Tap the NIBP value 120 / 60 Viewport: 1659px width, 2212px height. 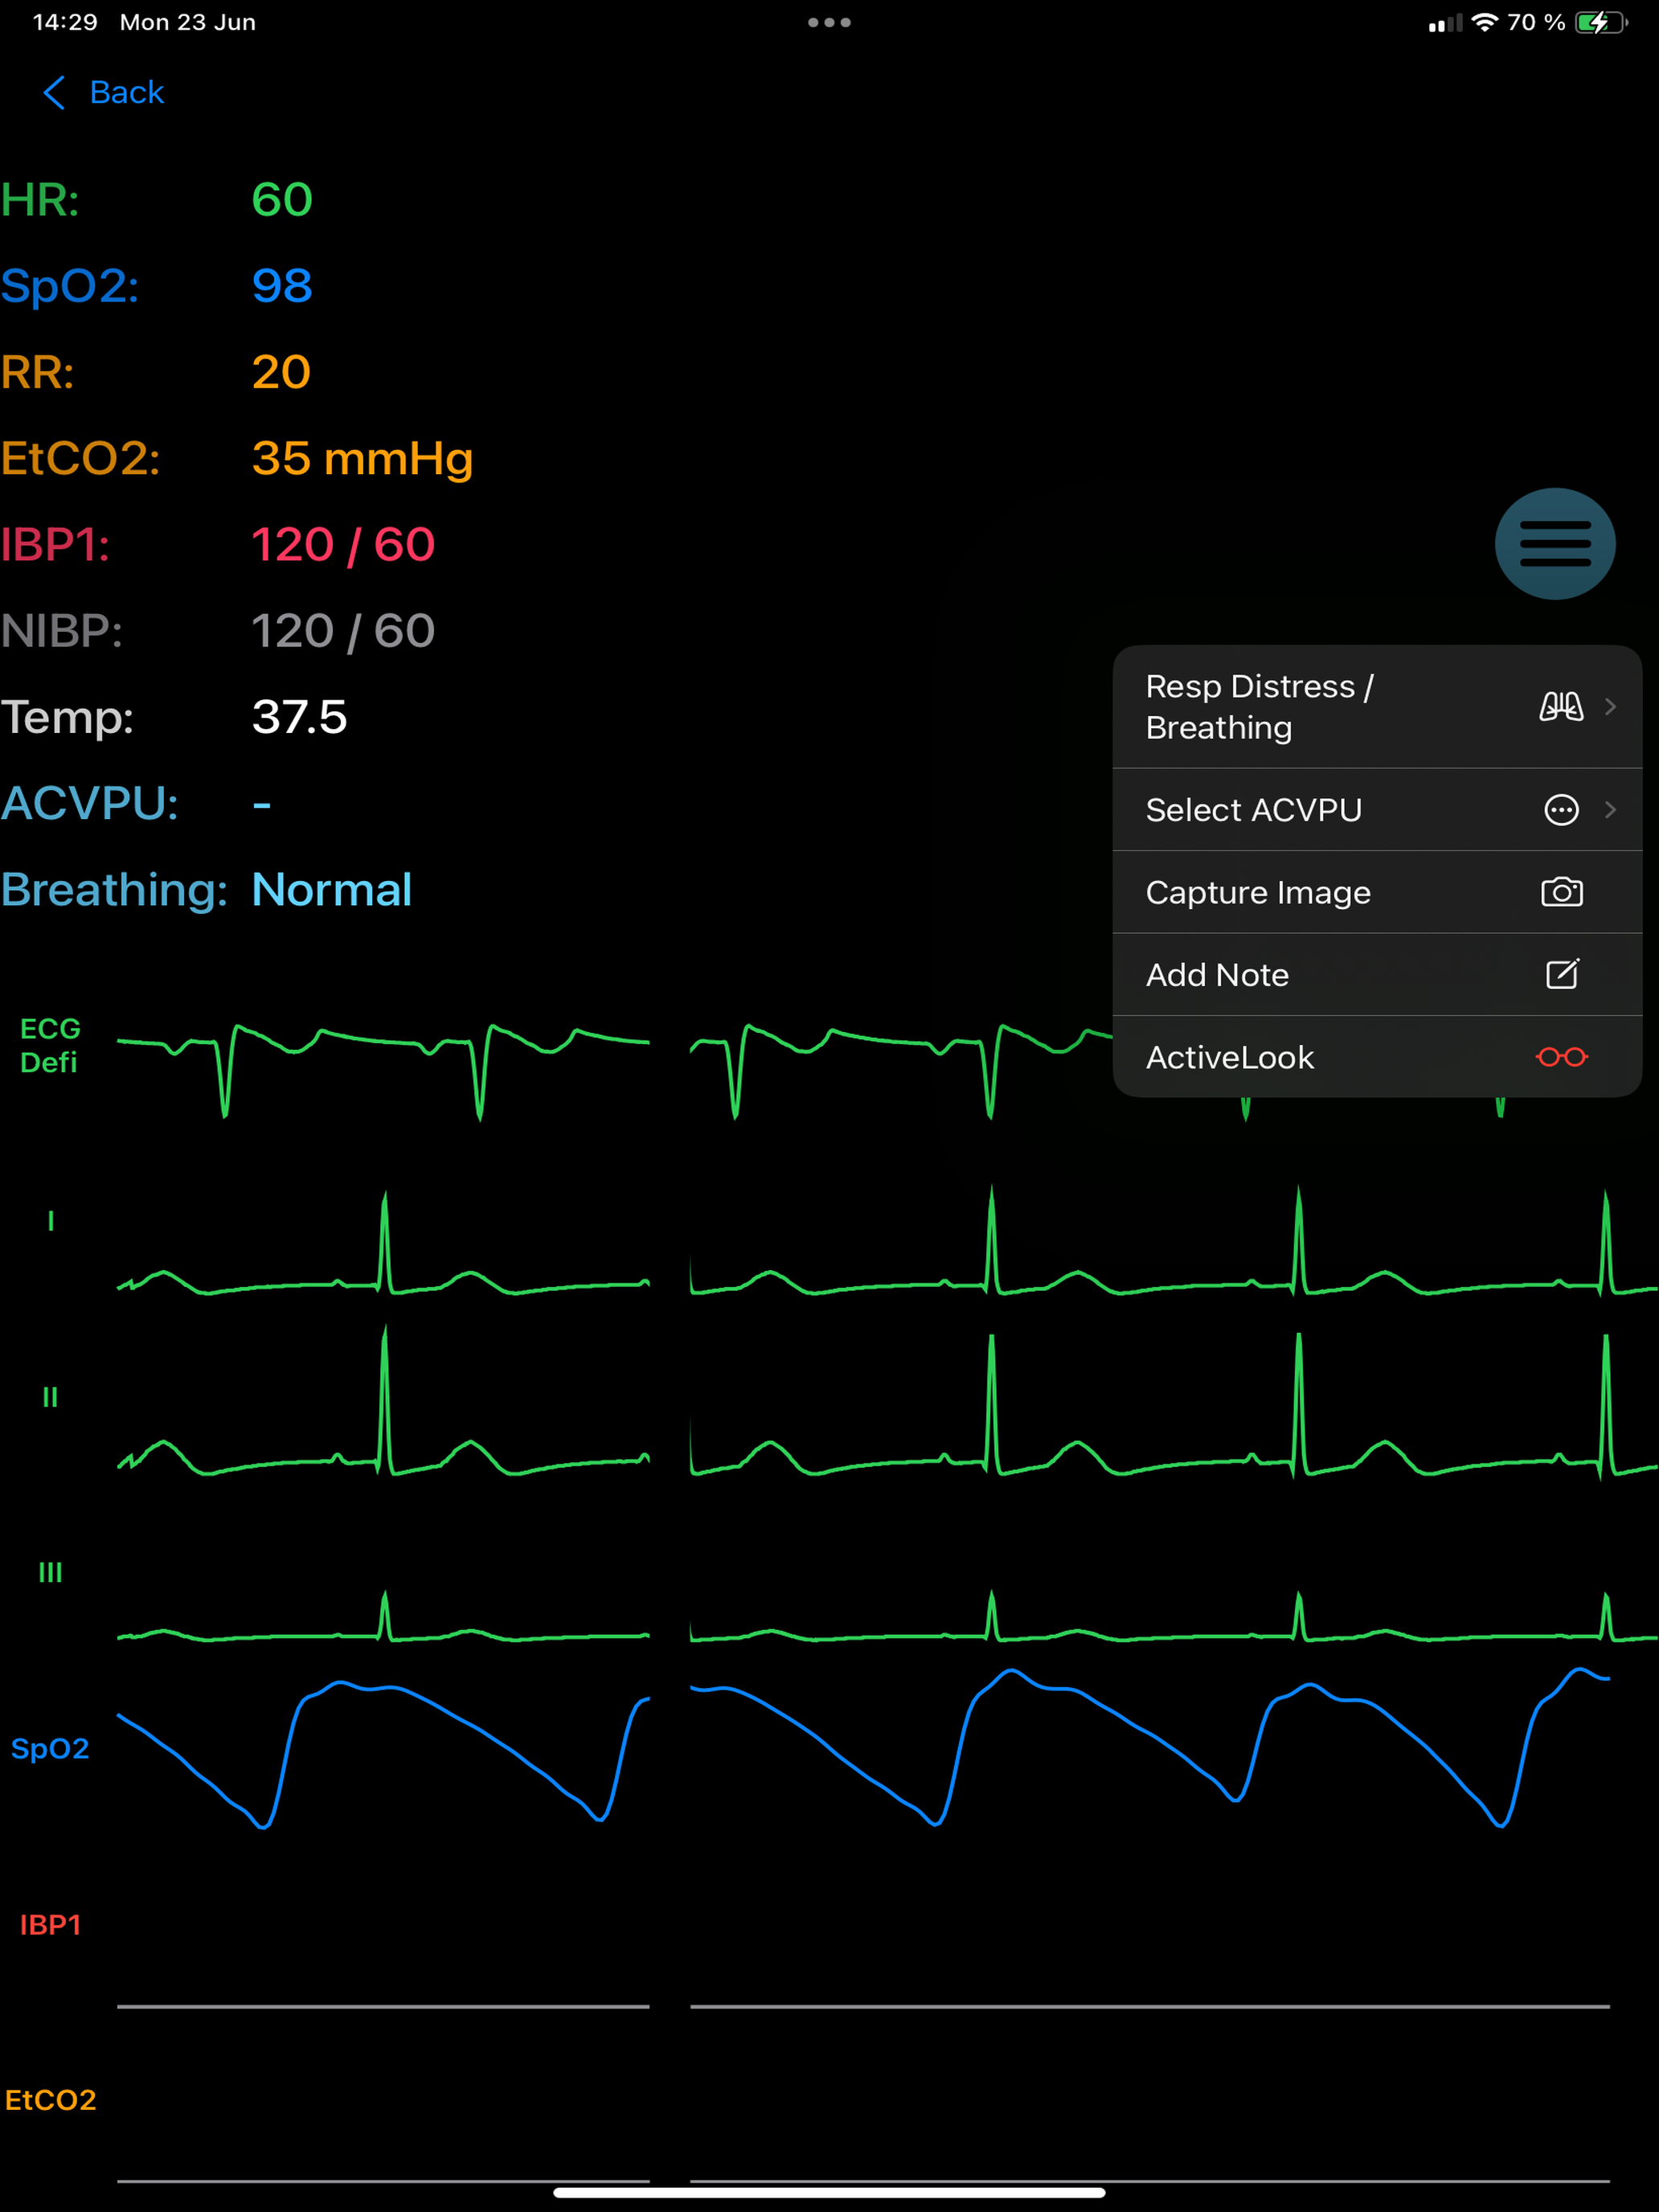343,631
